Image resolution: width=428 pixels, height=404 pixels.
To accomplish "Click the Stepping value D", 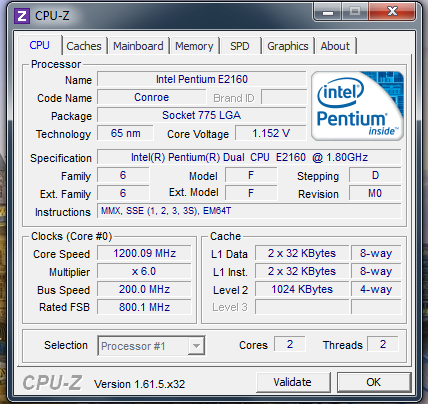I will pos(375,175).
